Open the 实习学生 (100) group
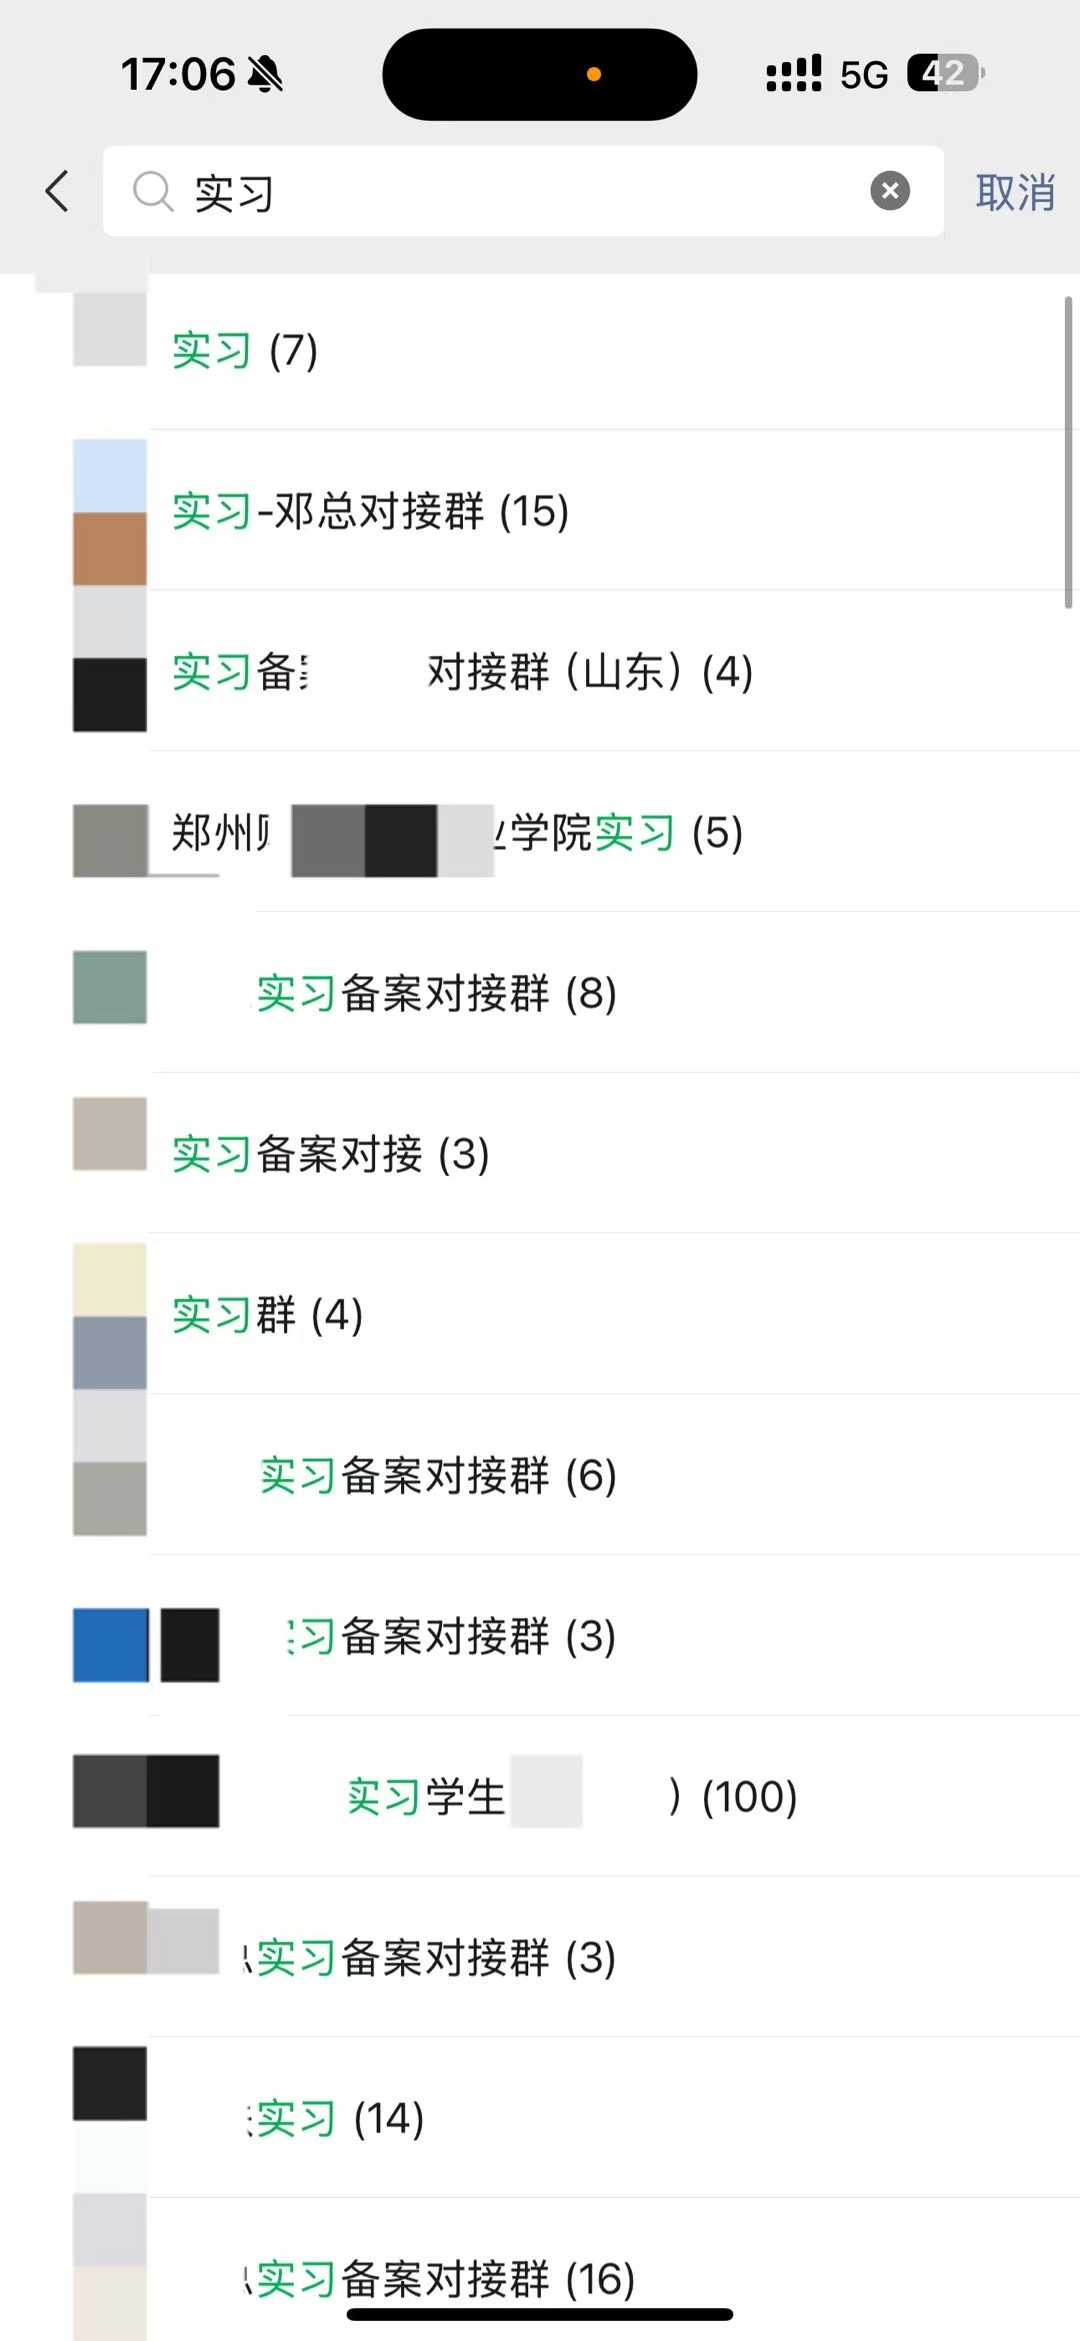This screenshot has height=2341, width=1080. click(x=540, y=1797)
